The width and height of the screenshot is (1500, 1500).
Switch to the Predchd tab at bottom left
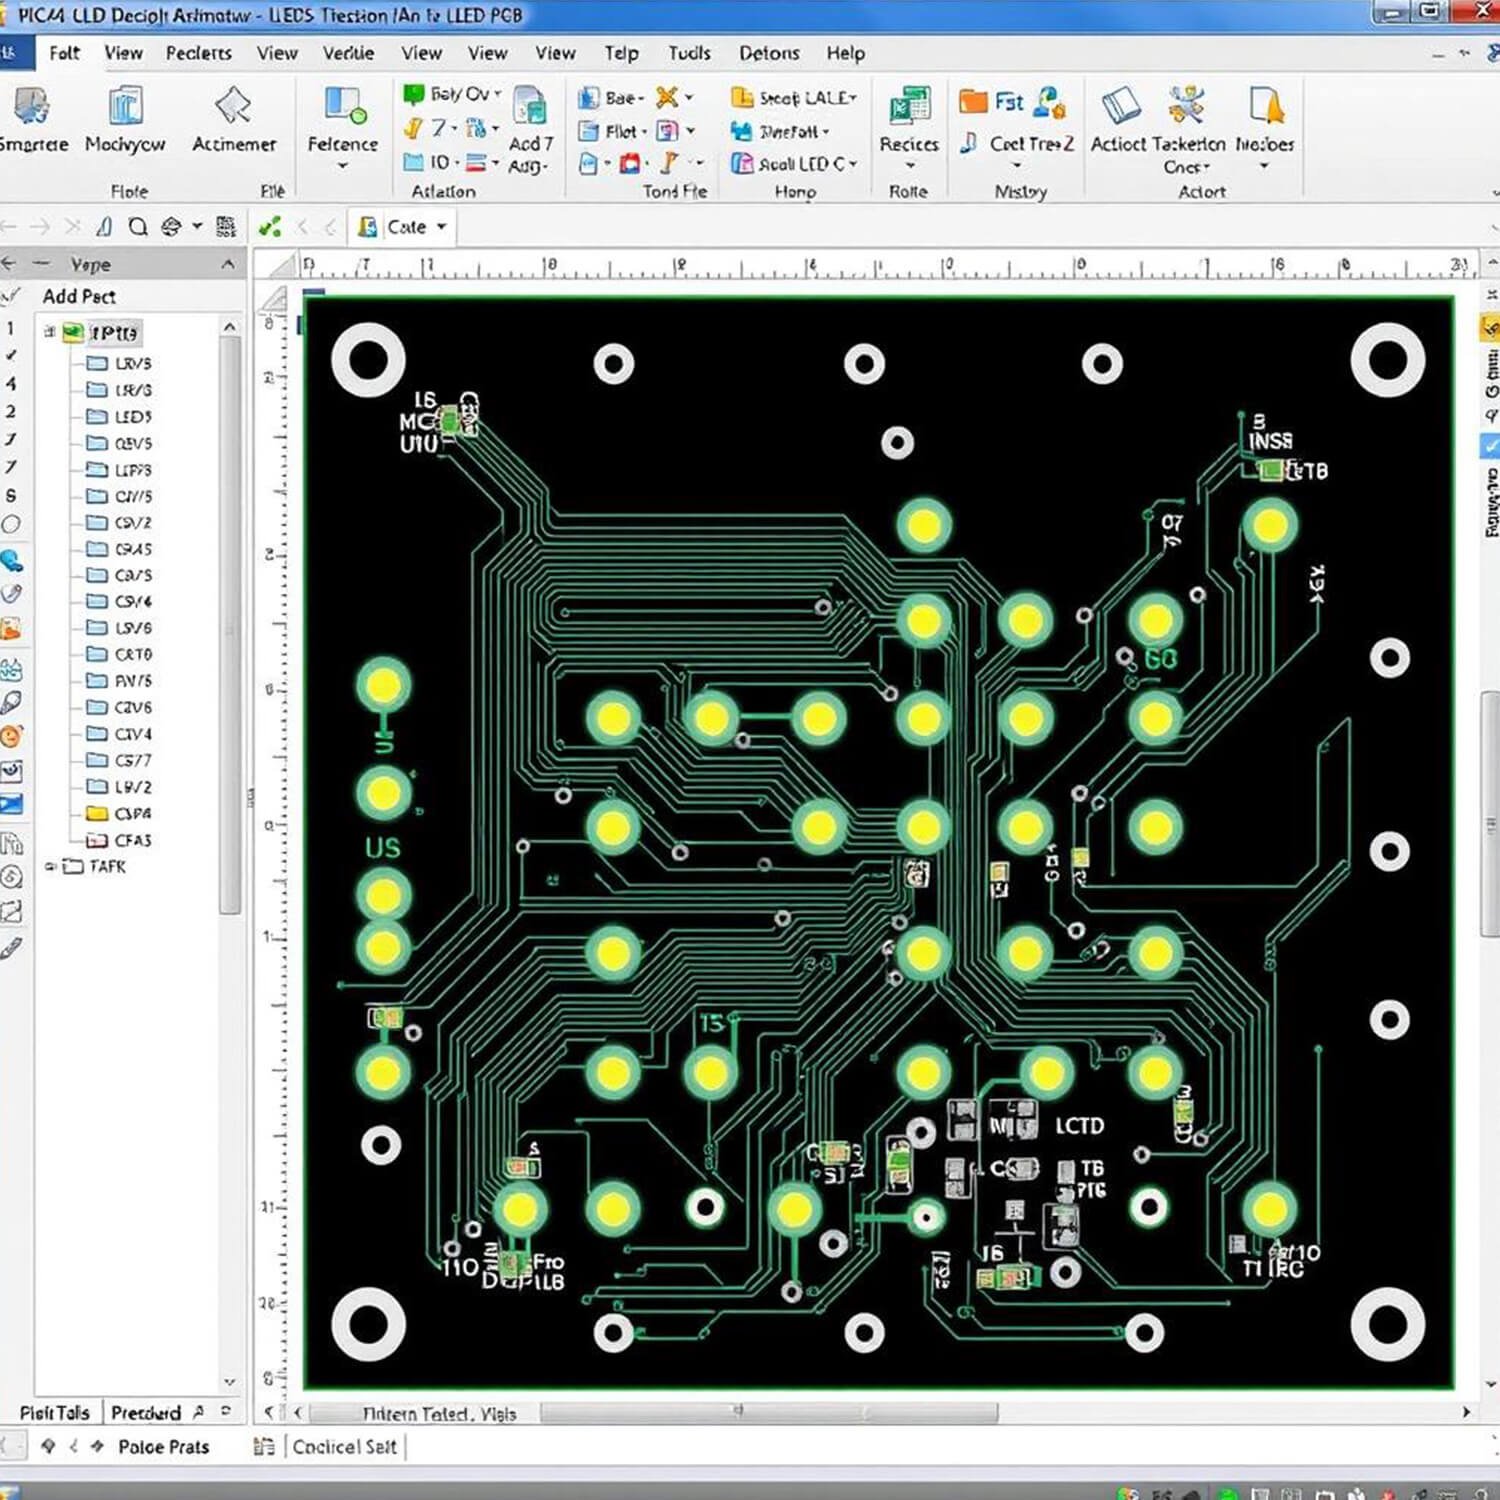tap(145, 1412)
